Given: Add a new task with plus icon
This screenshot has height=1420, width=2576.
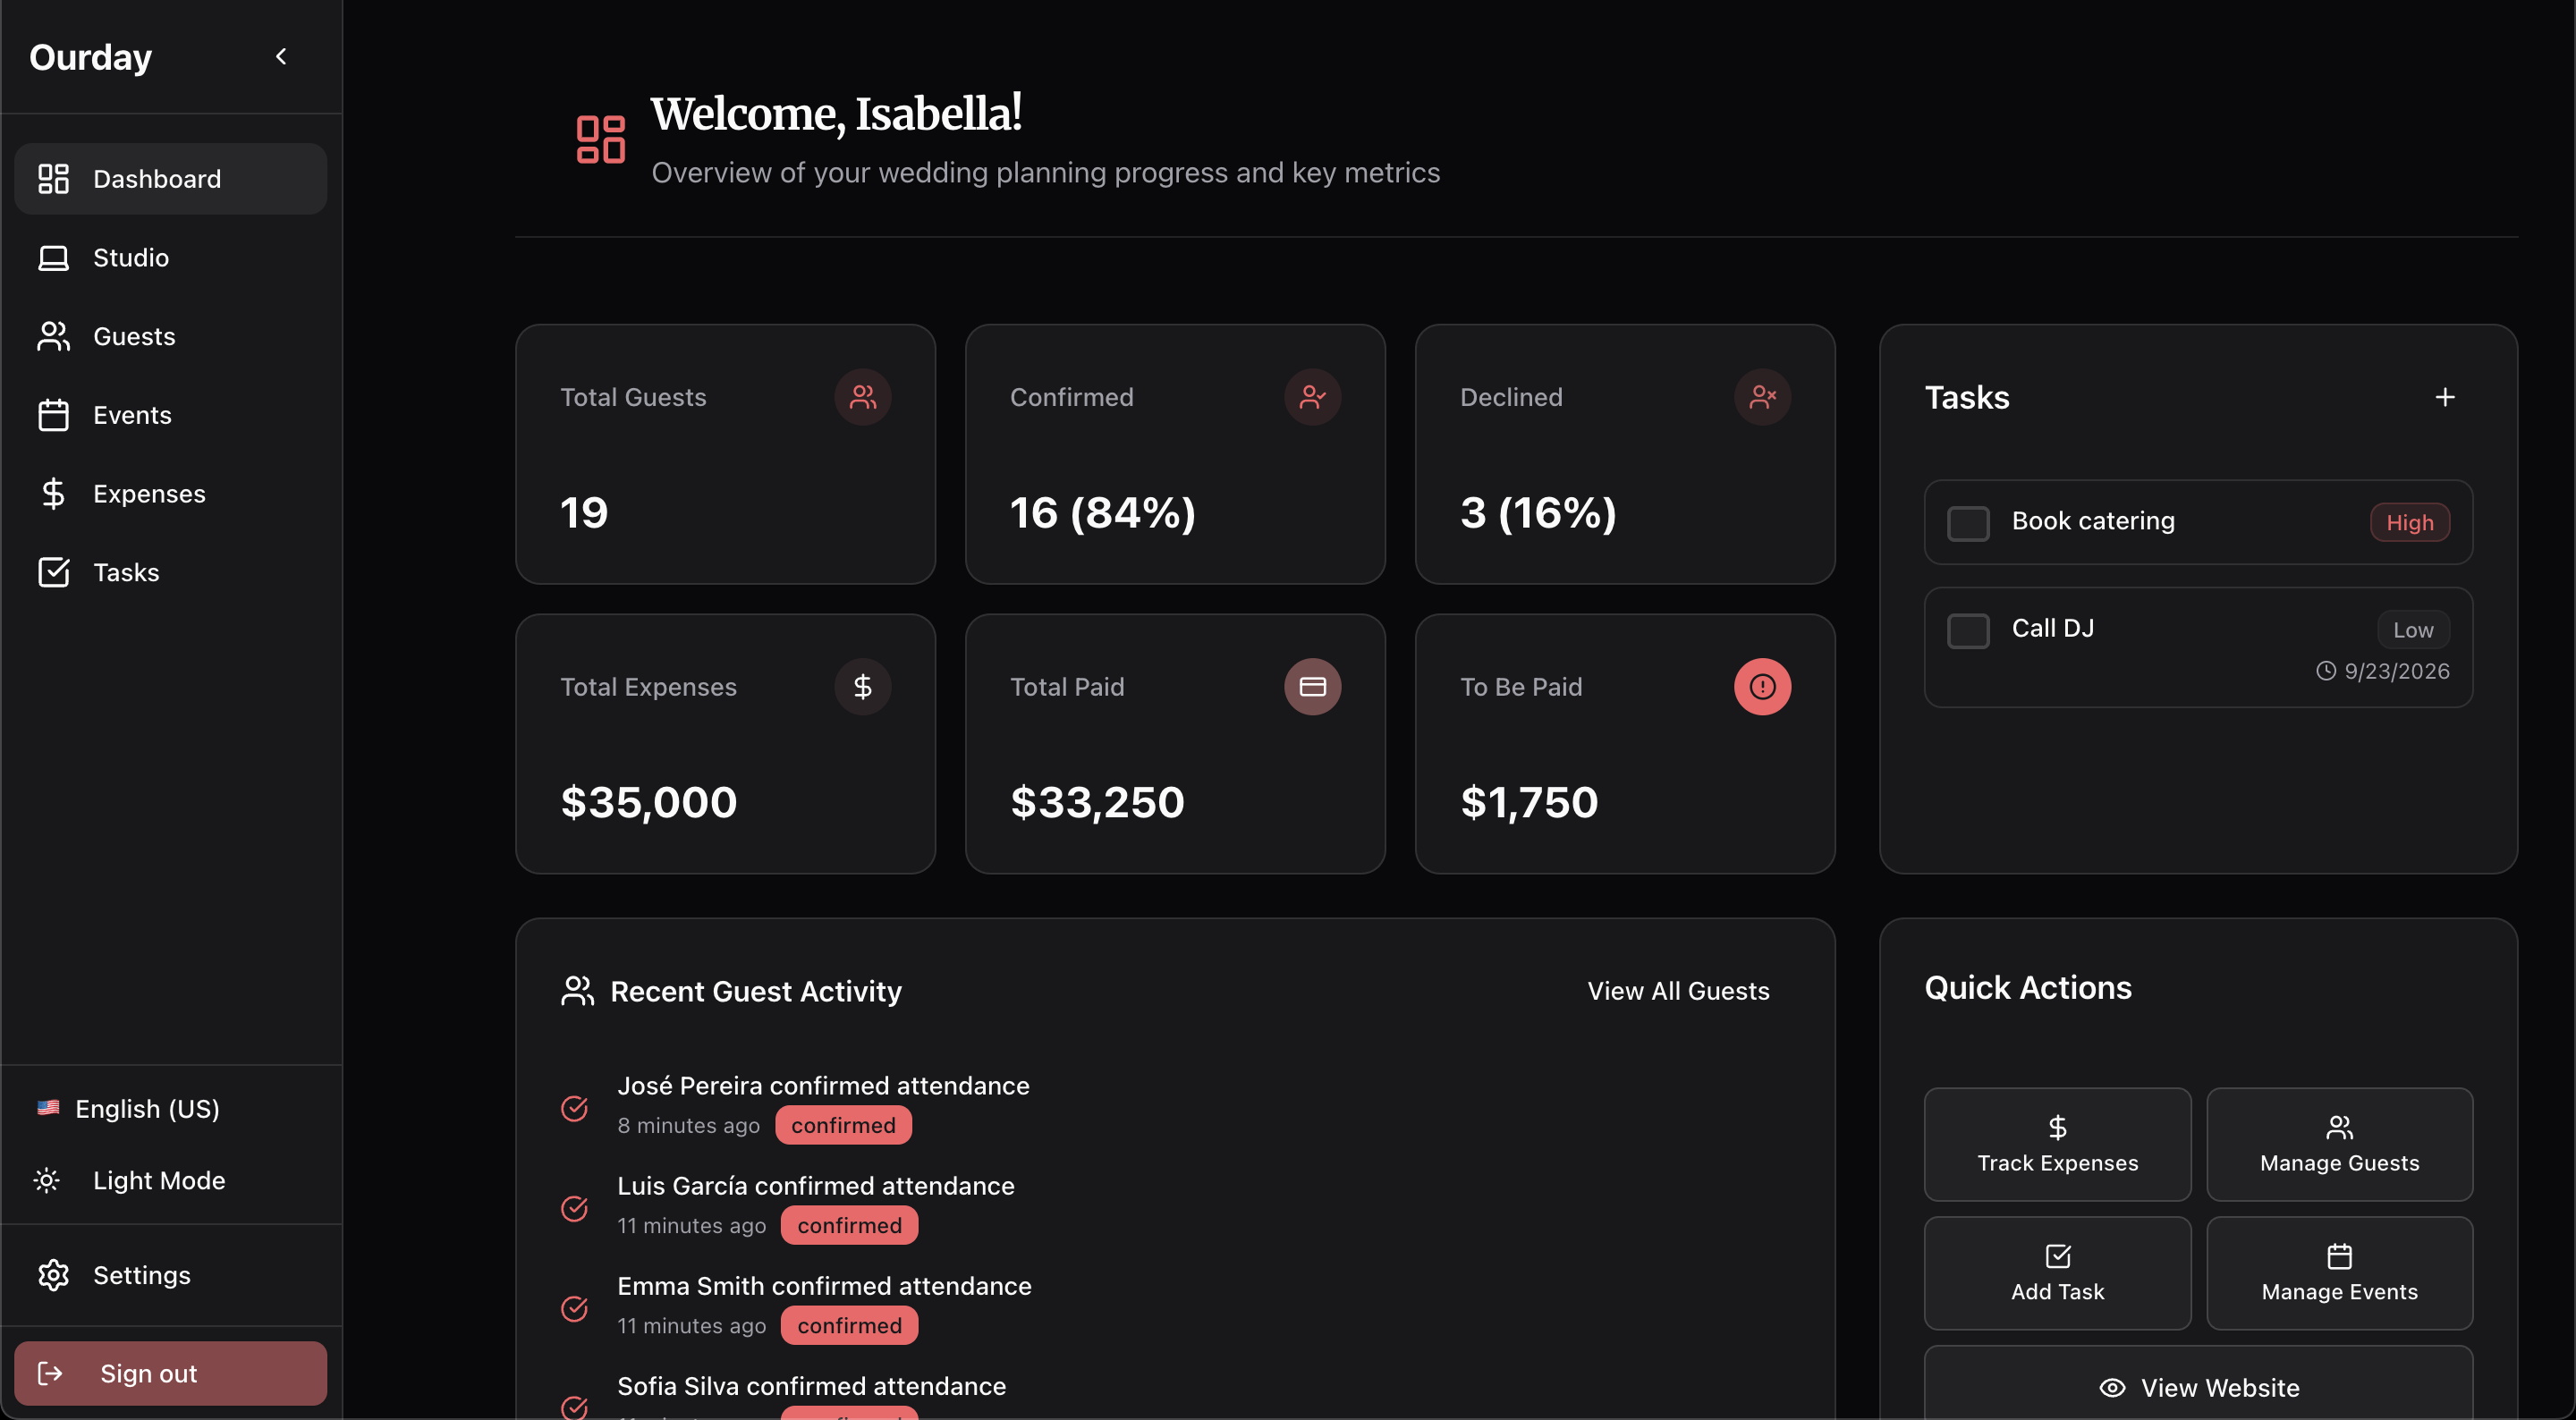Looking at the screenshot, I should click(2444, 397).
